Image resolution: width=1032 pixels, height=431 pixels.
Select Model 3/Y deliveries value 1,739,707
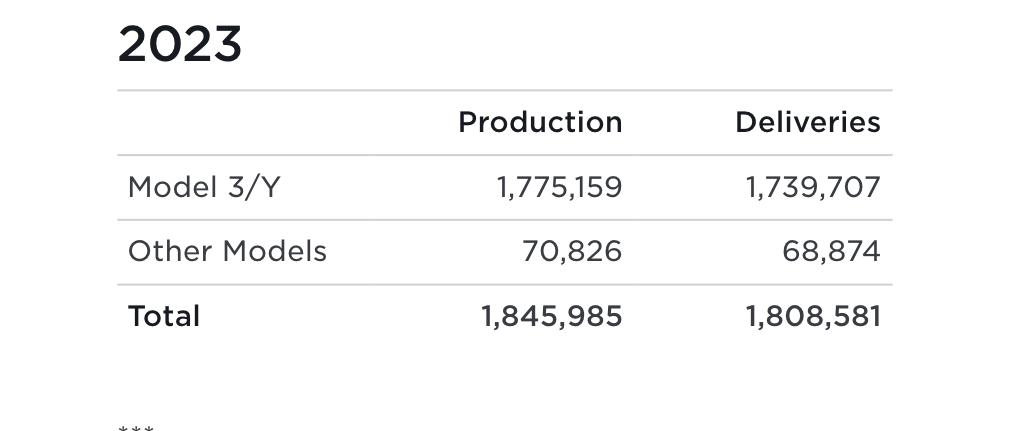813,188
